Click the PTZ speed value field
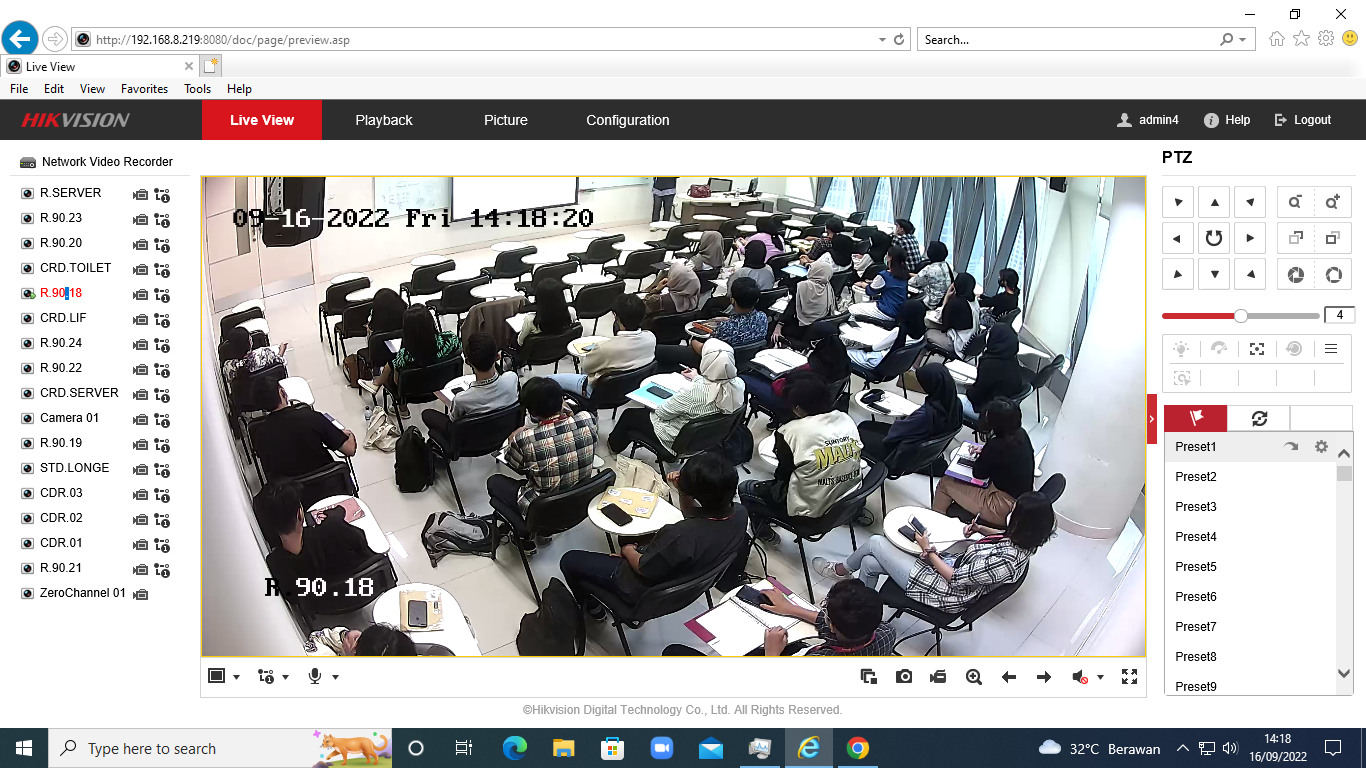The width and height of the screenshot is (1366, 768). pos(1339,316)
